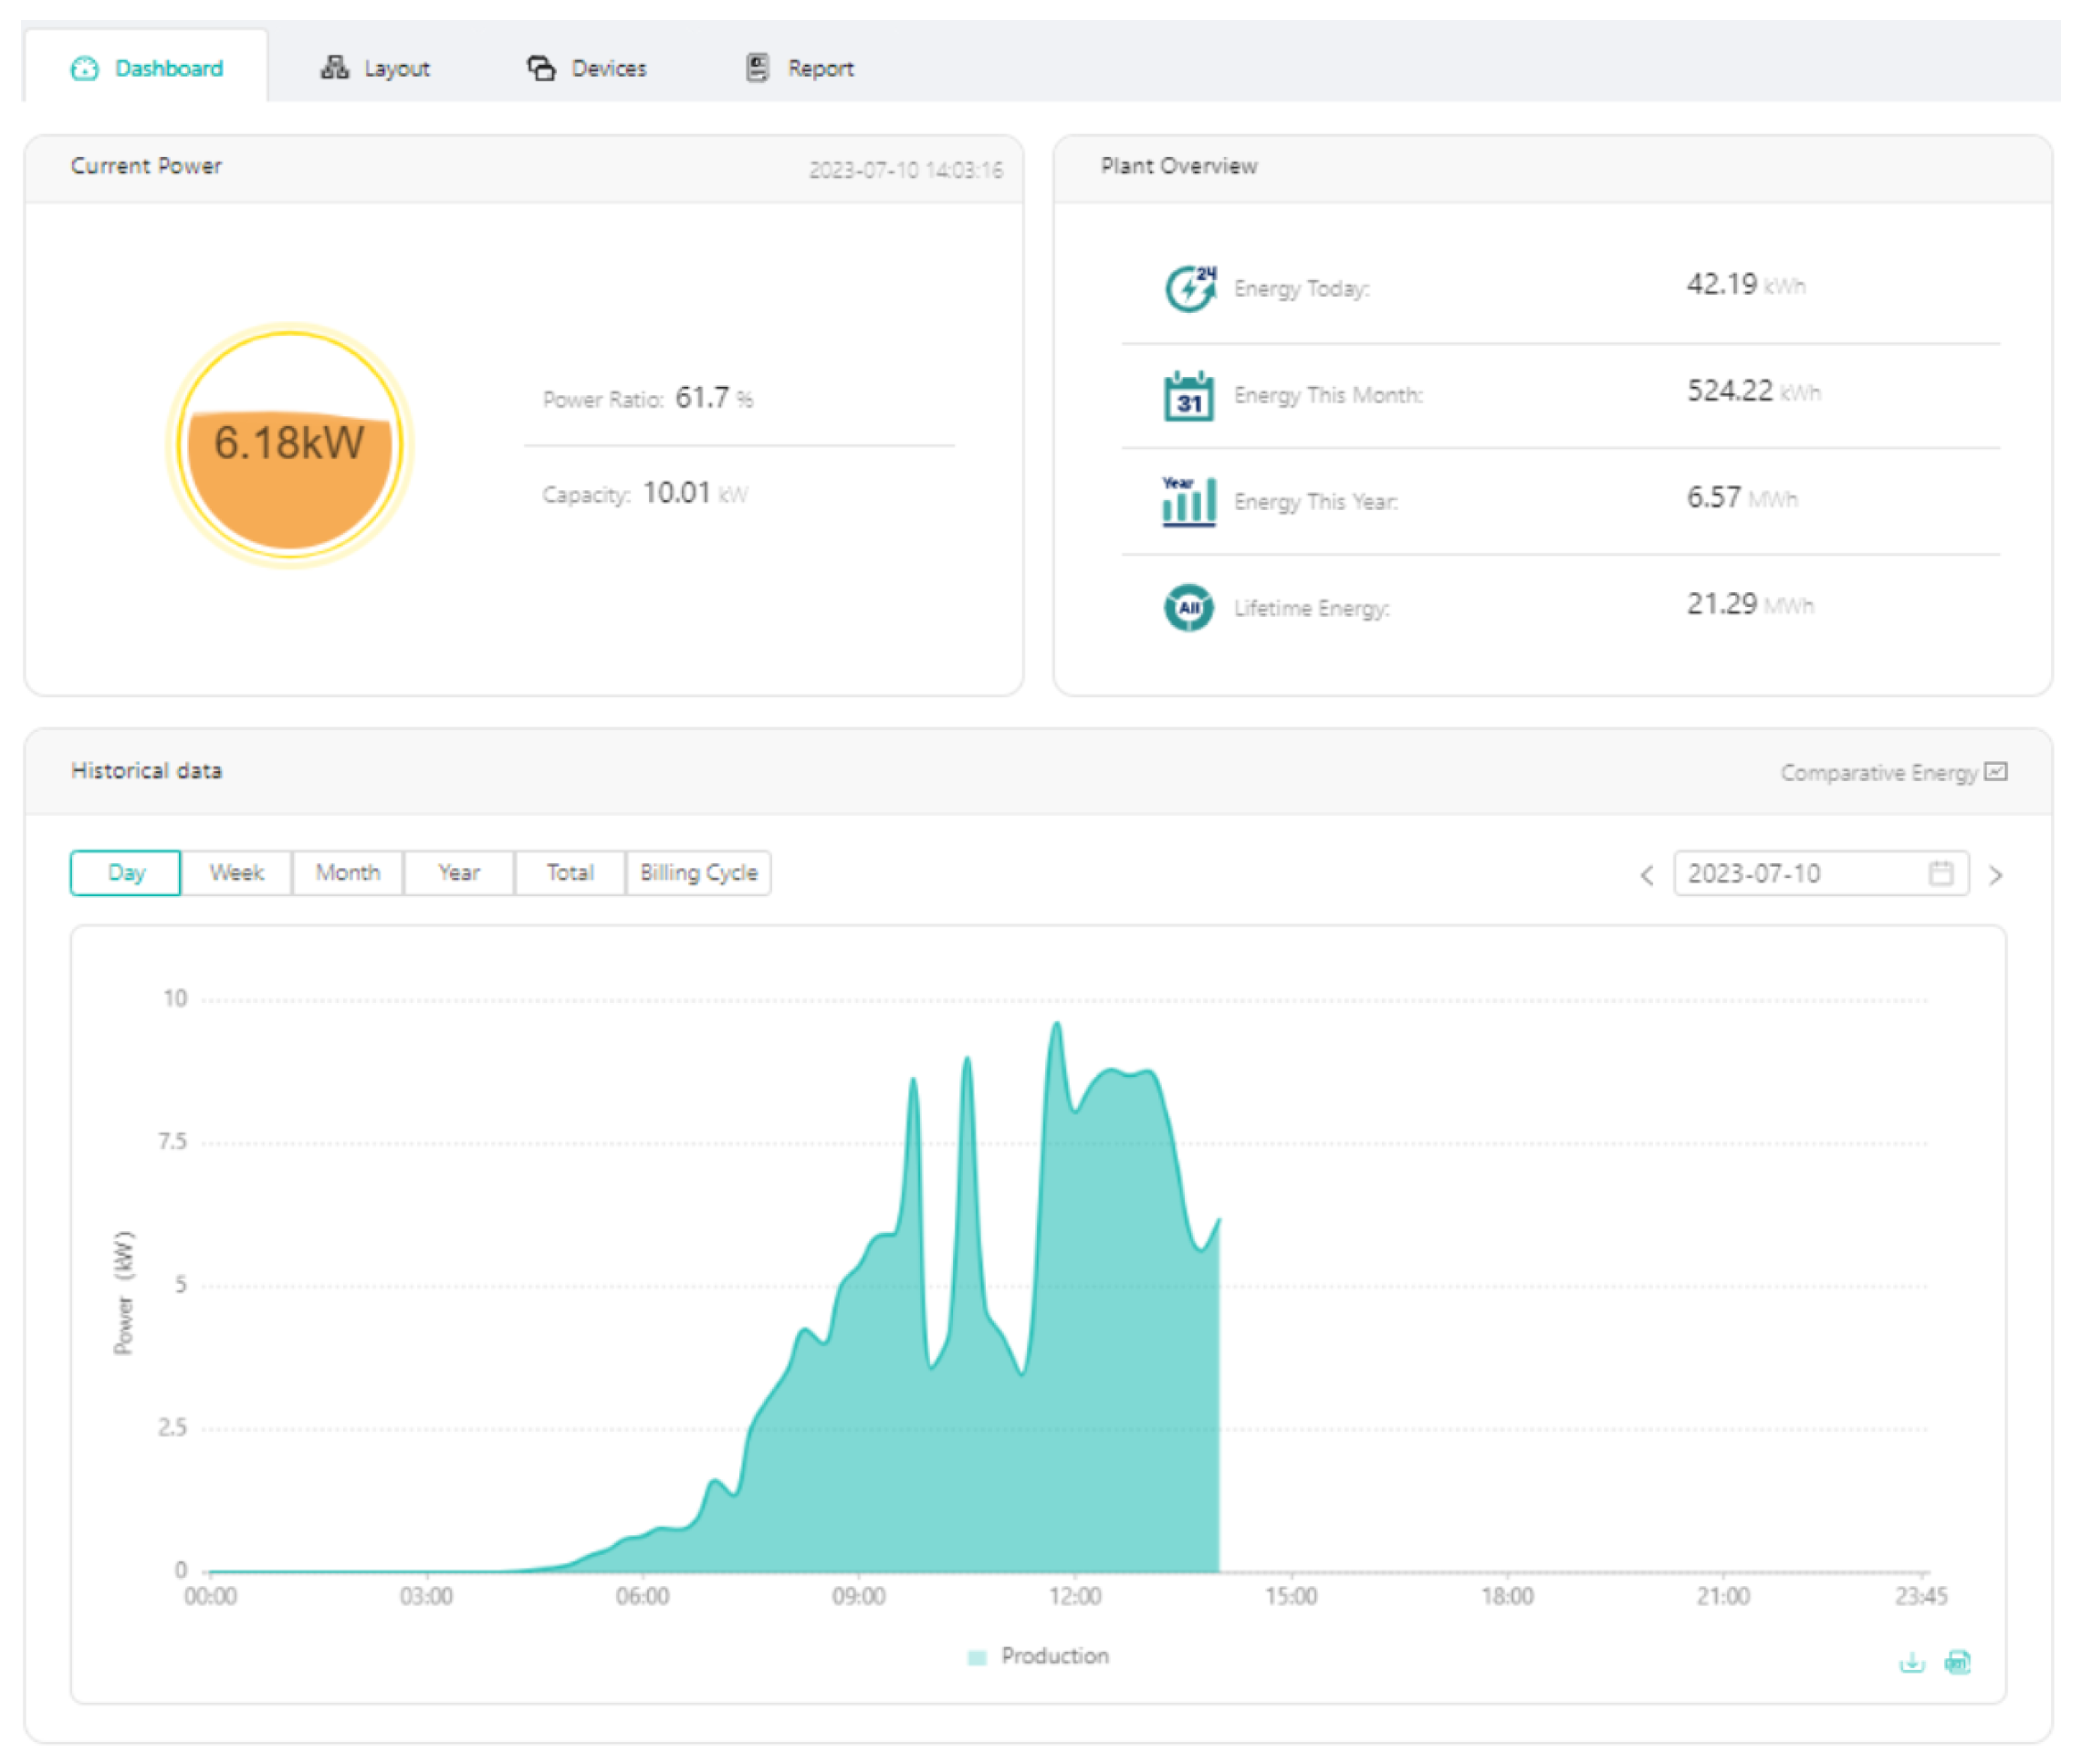2082x1764 pixels.
Task: Open the Report tab
Action: [x=800, y=68]
